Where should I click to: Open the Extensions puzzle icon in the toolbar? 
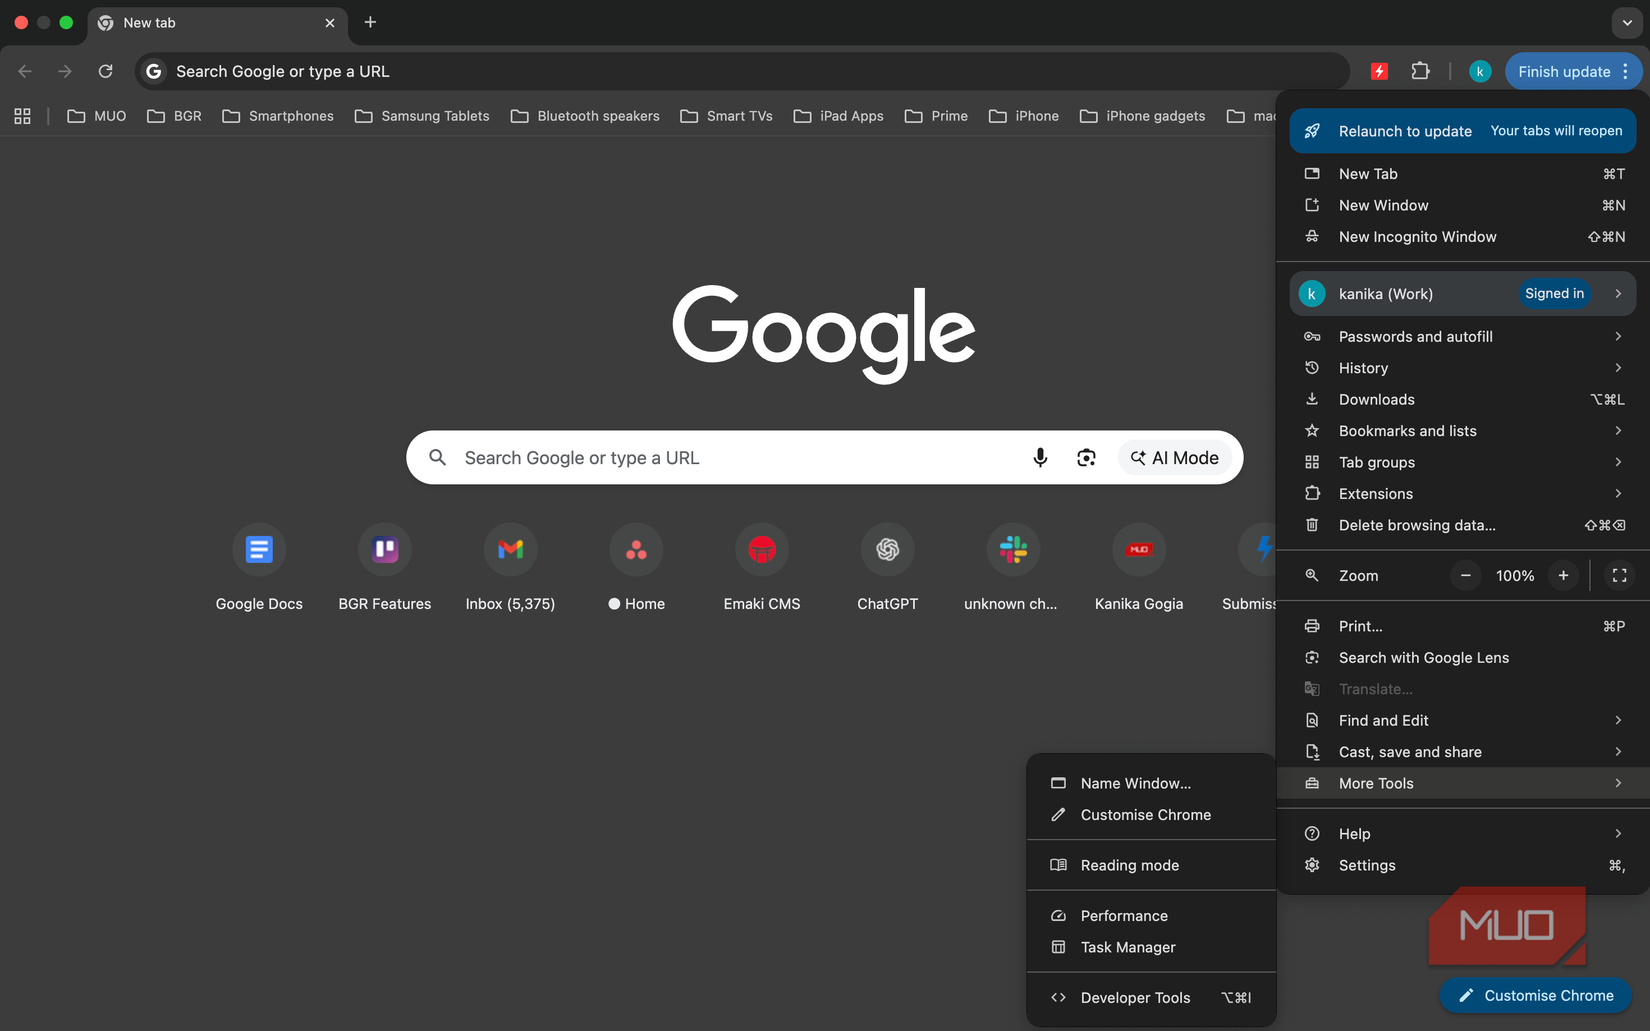coord(1421,71)
